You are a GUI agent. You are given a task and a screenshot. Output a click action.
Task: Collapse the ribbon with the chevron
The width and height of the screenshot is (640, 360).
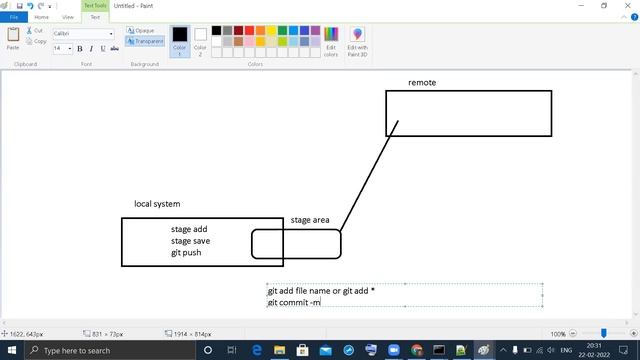624,17
